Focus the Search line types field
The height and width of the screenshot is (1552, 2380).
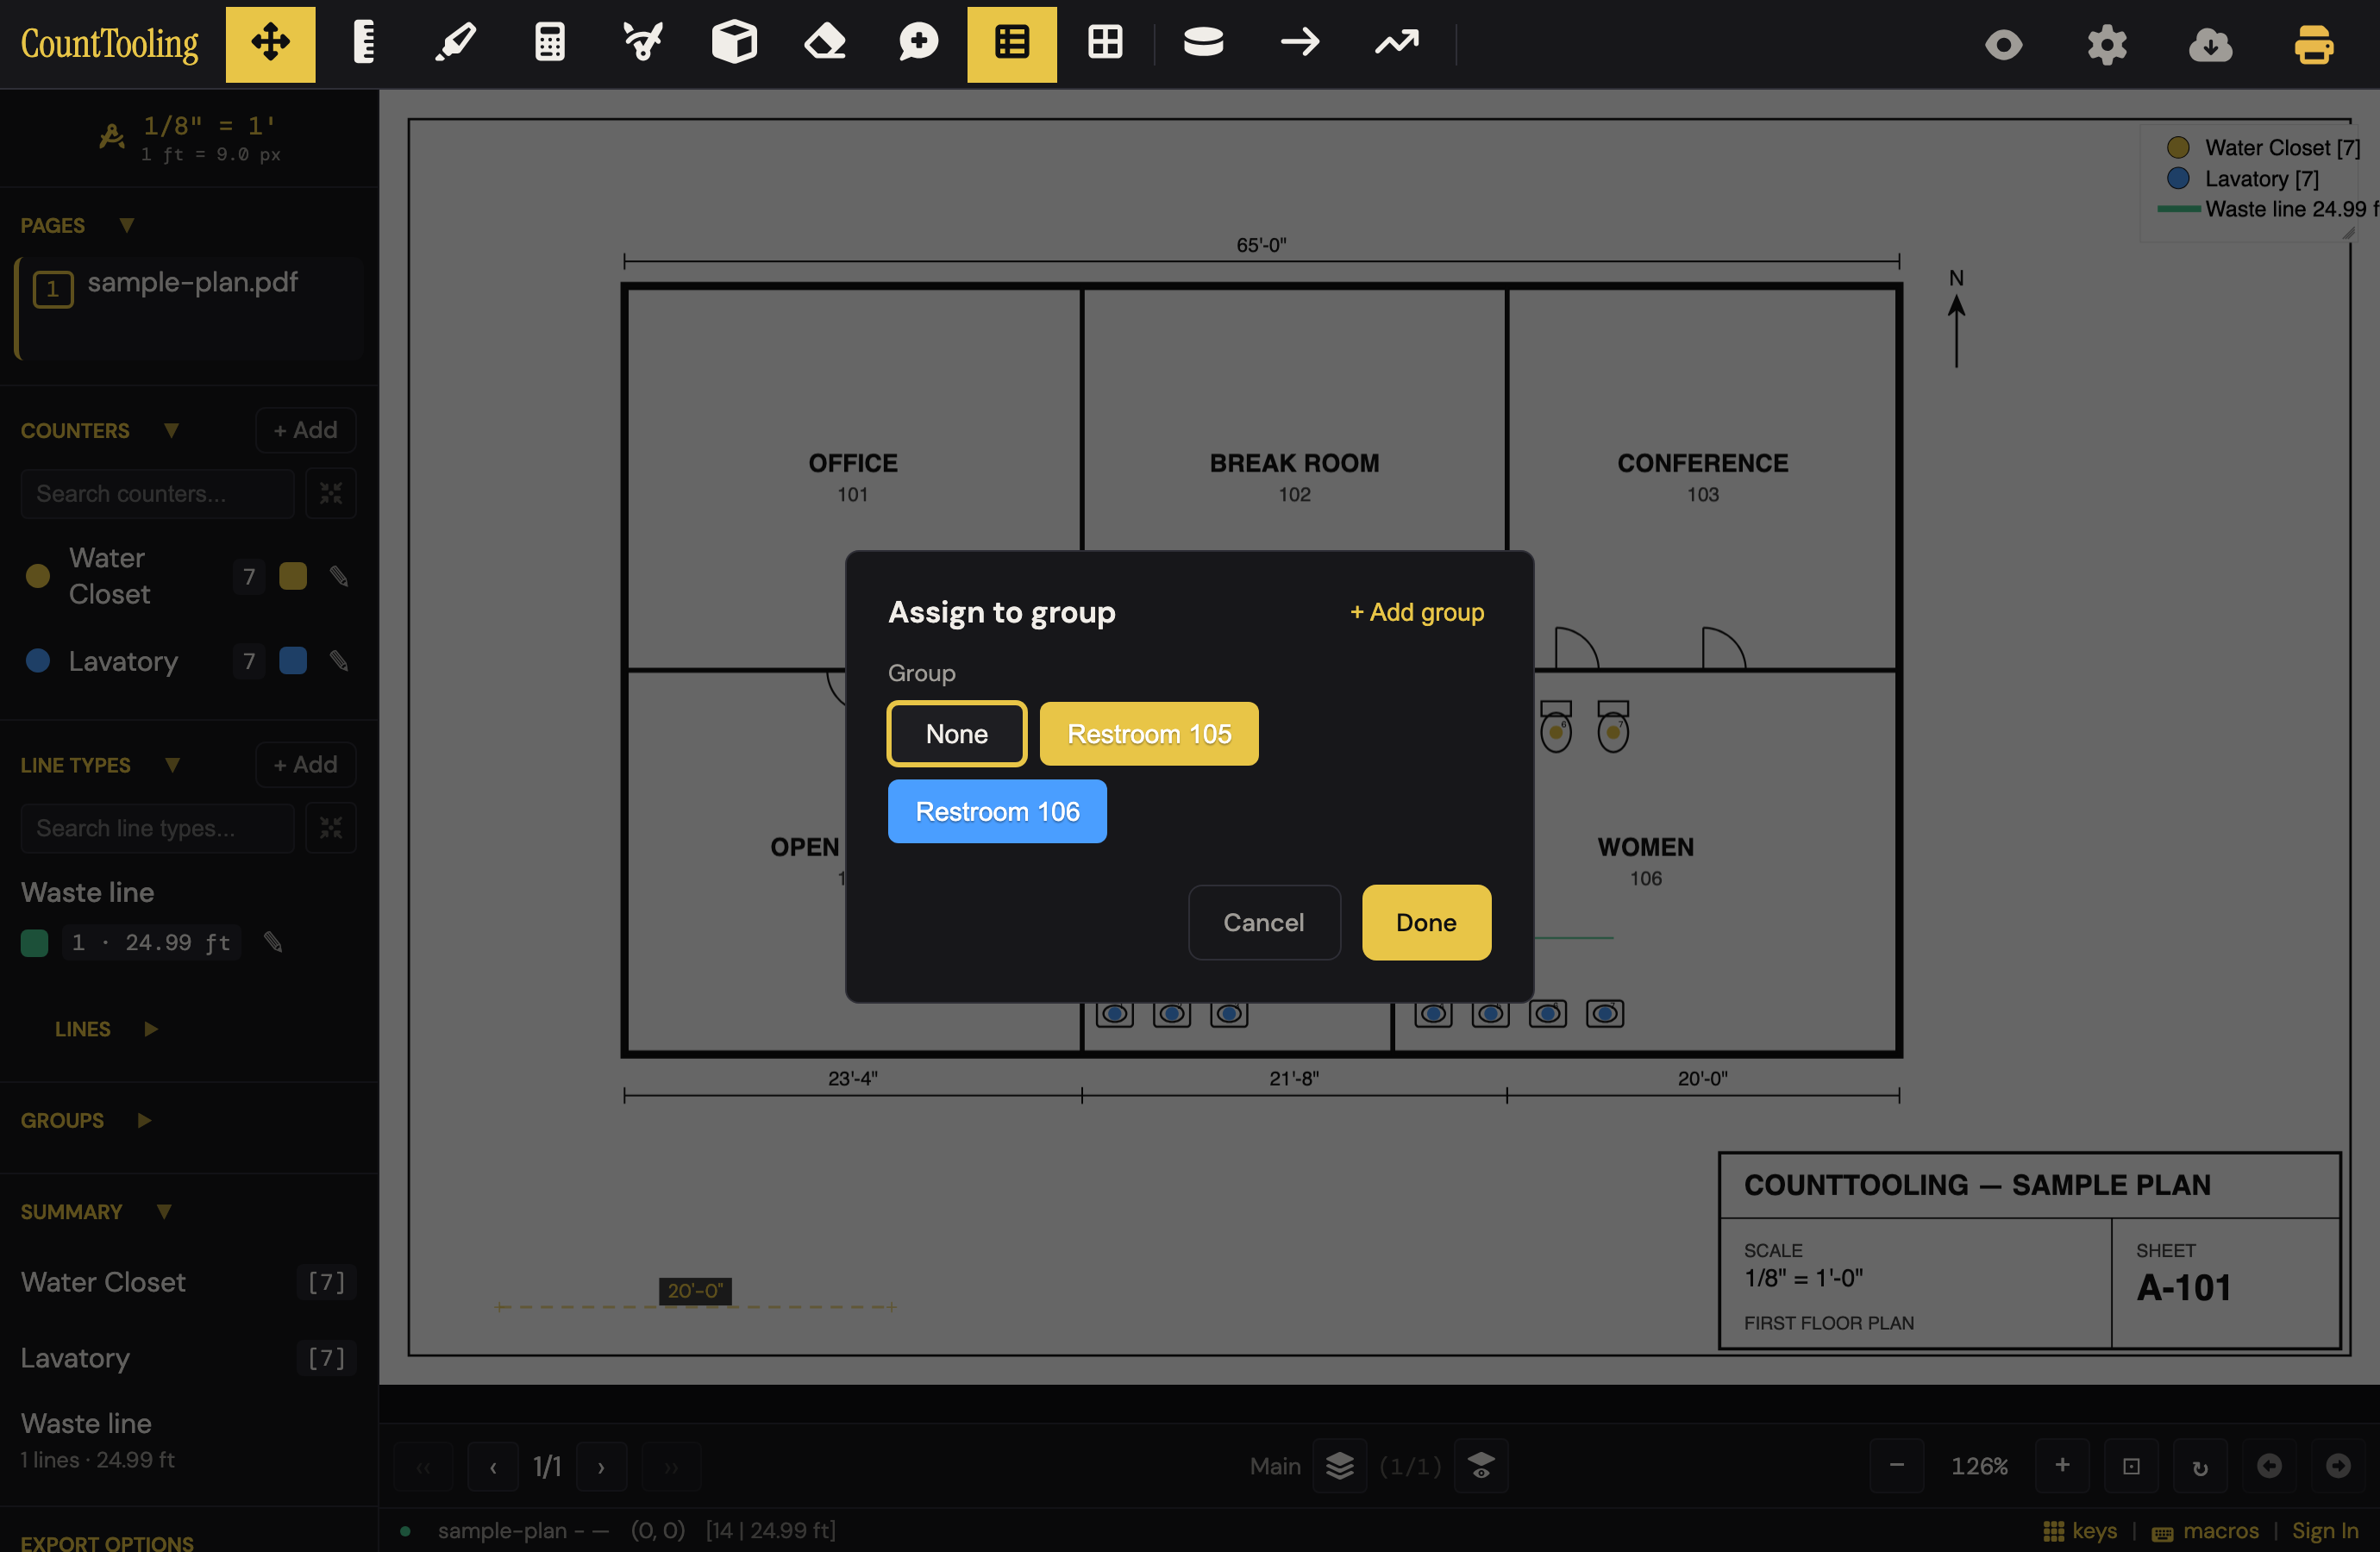coord(157,828)
